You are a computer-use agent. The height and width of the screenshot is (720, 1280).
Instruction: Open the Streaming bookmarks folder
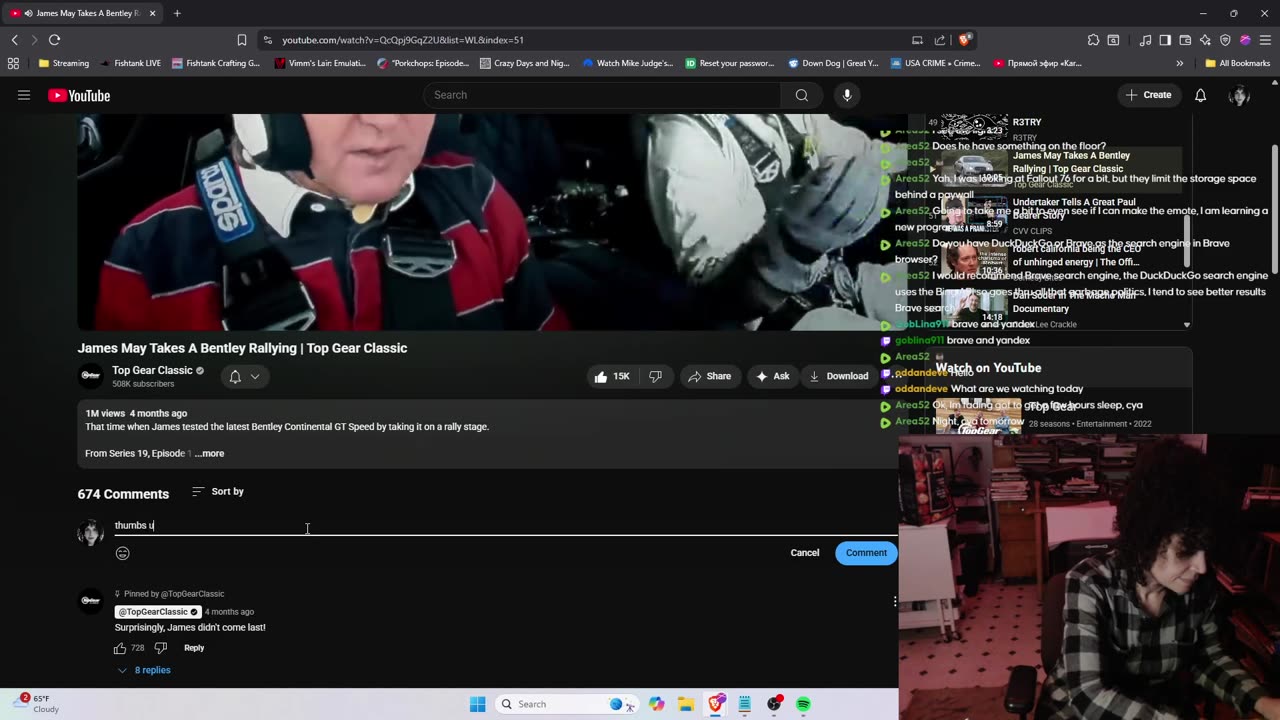click(63, 63)
